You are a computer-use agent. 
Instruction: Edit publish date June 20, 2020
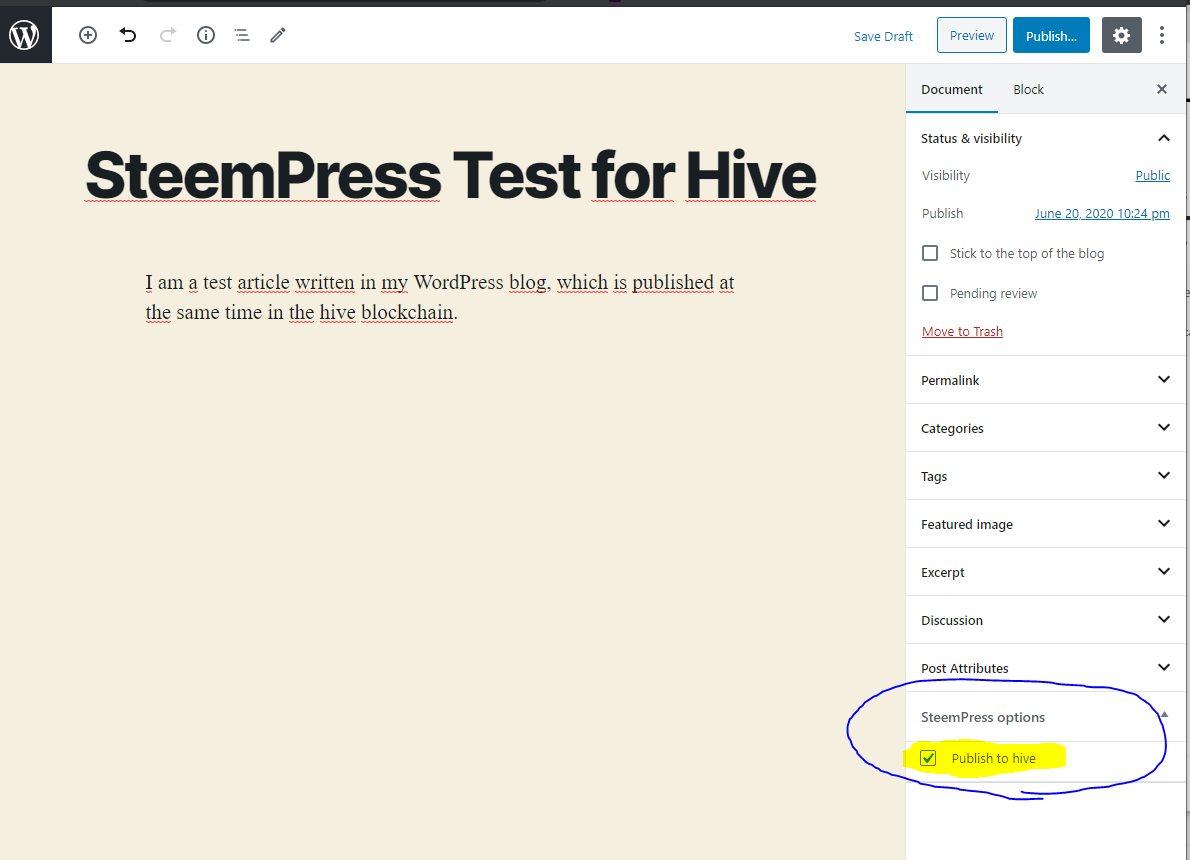click(1102, 213)
